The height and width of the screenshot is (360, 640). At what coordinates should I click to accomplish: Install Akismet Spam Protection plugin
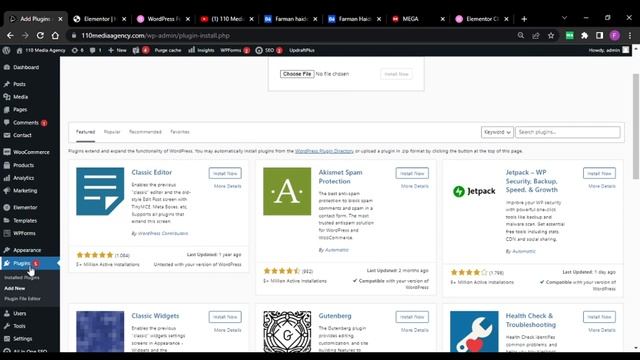pyautogui.click(x=412, y=173)
